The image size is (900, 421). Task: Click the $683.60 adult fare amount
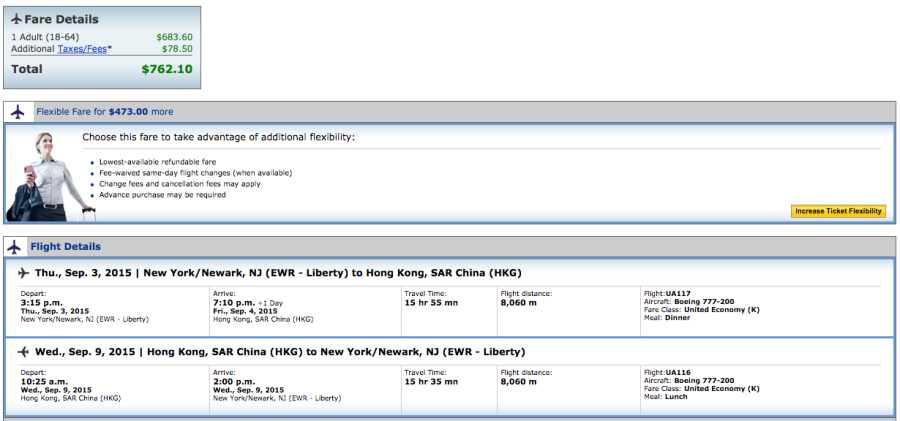pos(174,37)
